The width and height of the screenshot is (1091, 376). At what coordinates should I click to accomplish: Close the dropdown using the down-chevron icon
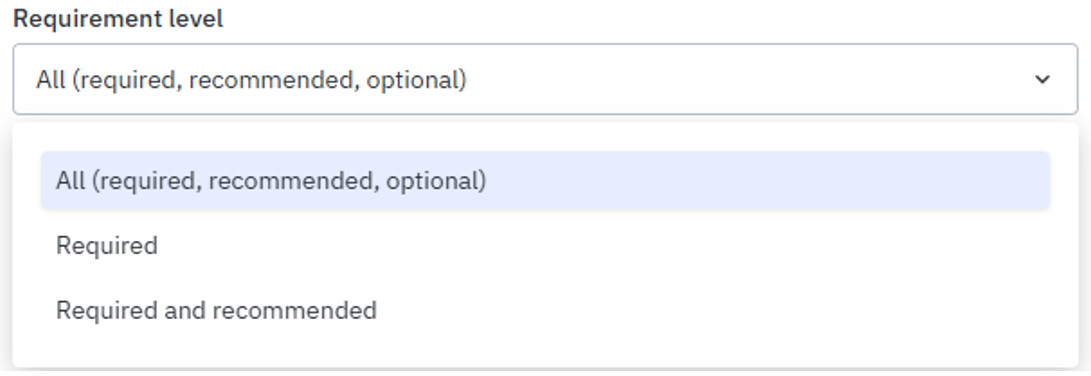click(1042, 80)
